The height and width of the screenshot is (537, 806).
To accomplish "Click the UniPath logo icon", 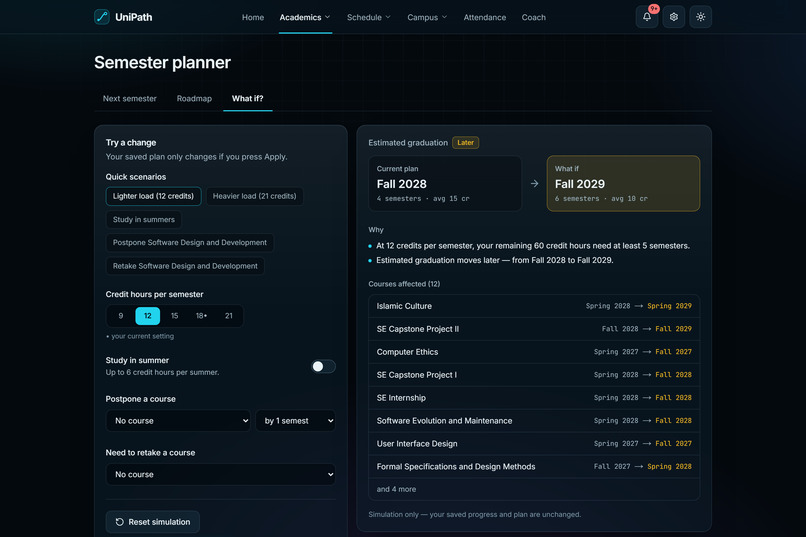I will coord(102,17).
